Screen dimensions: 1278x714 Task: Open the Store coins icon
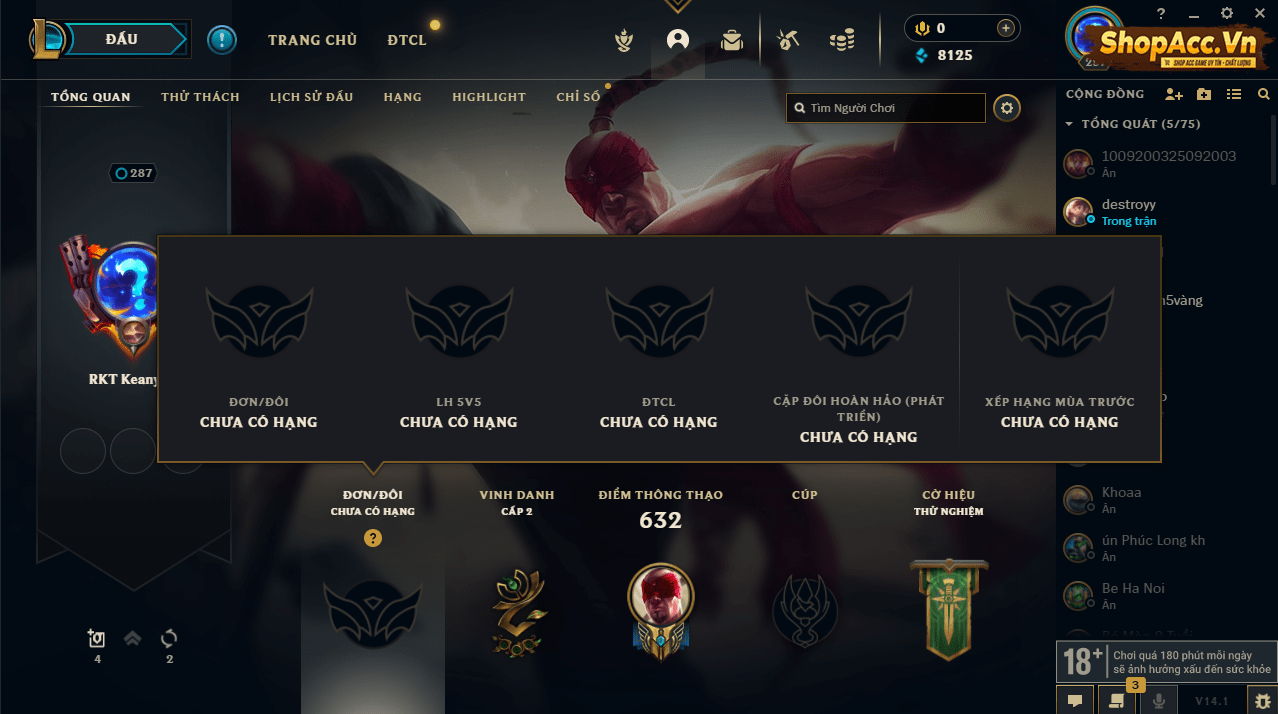point(842,41)
